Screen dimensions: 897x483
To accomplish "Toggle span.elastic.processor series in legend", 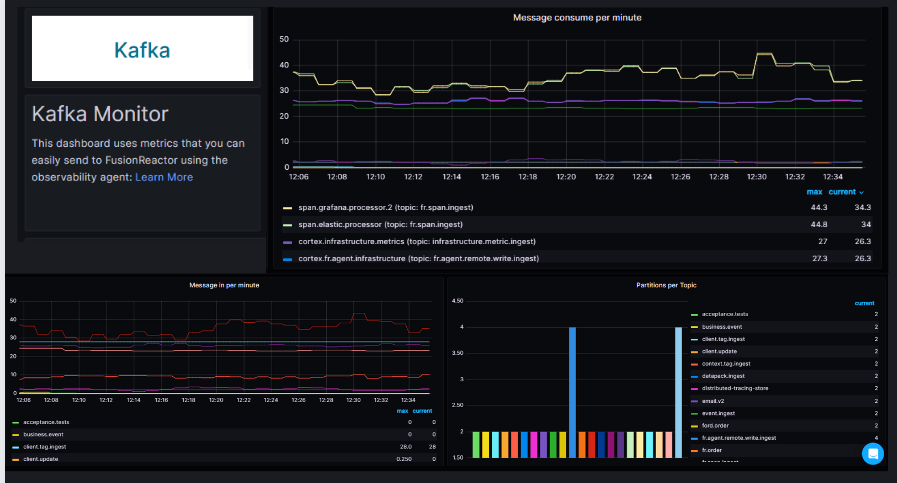I will coord(380,225).
